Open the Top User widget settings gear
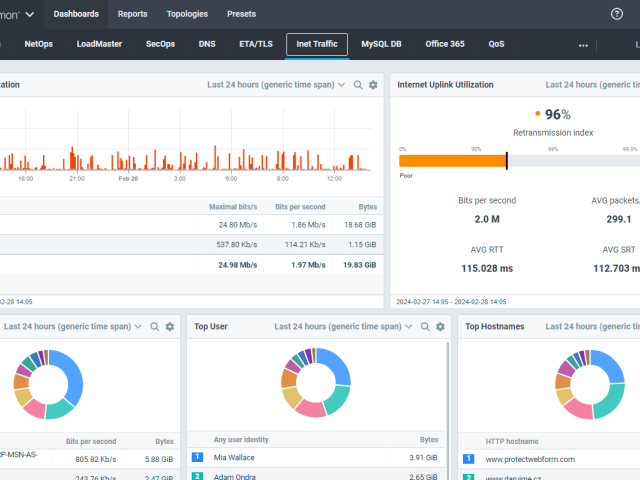 (440, 326)
